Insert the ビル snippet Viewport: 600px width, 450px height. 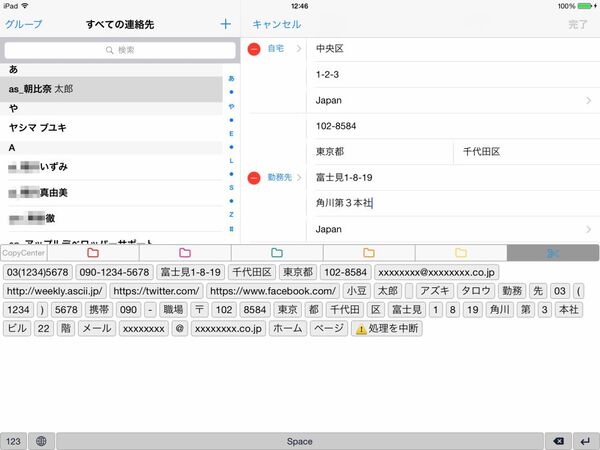(17, 328)
